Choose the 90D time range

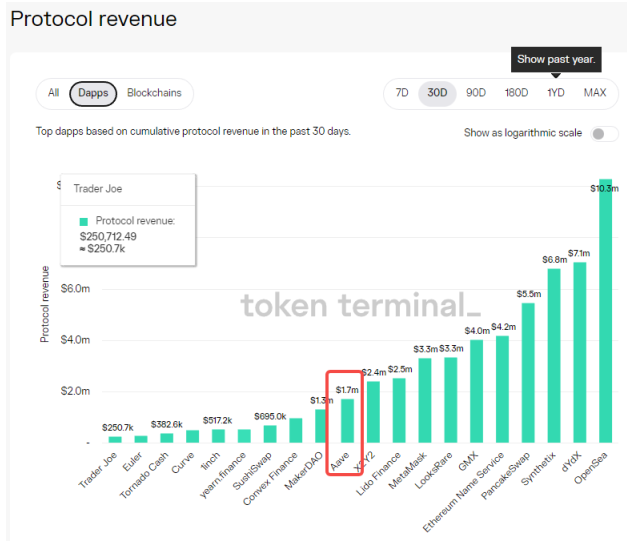pyautogui.click(x=475, y=93)
